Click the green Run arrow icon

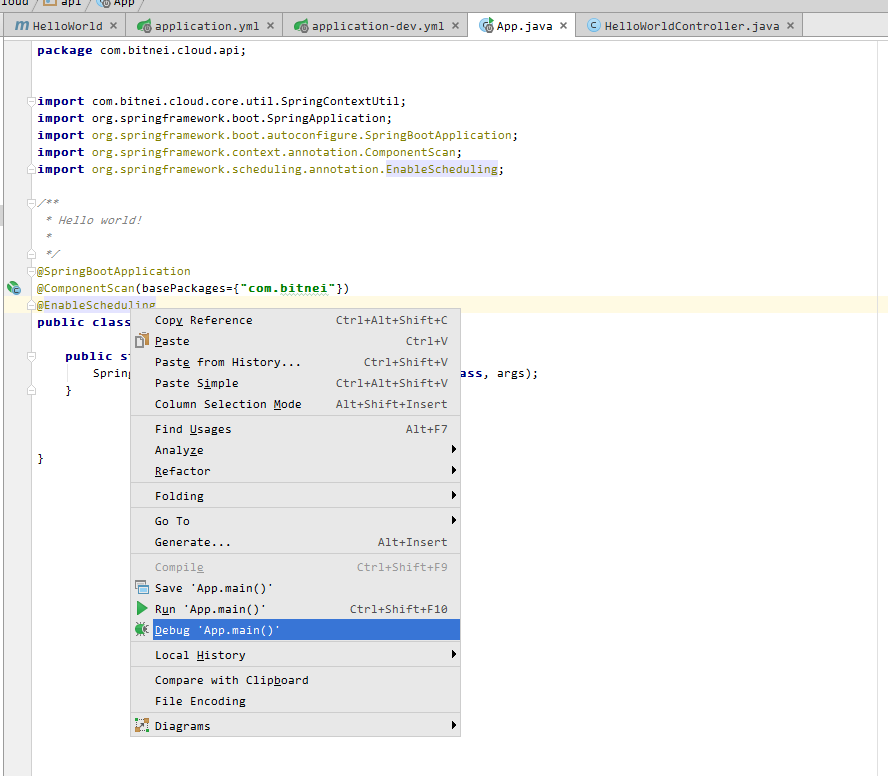pos(142,608)
